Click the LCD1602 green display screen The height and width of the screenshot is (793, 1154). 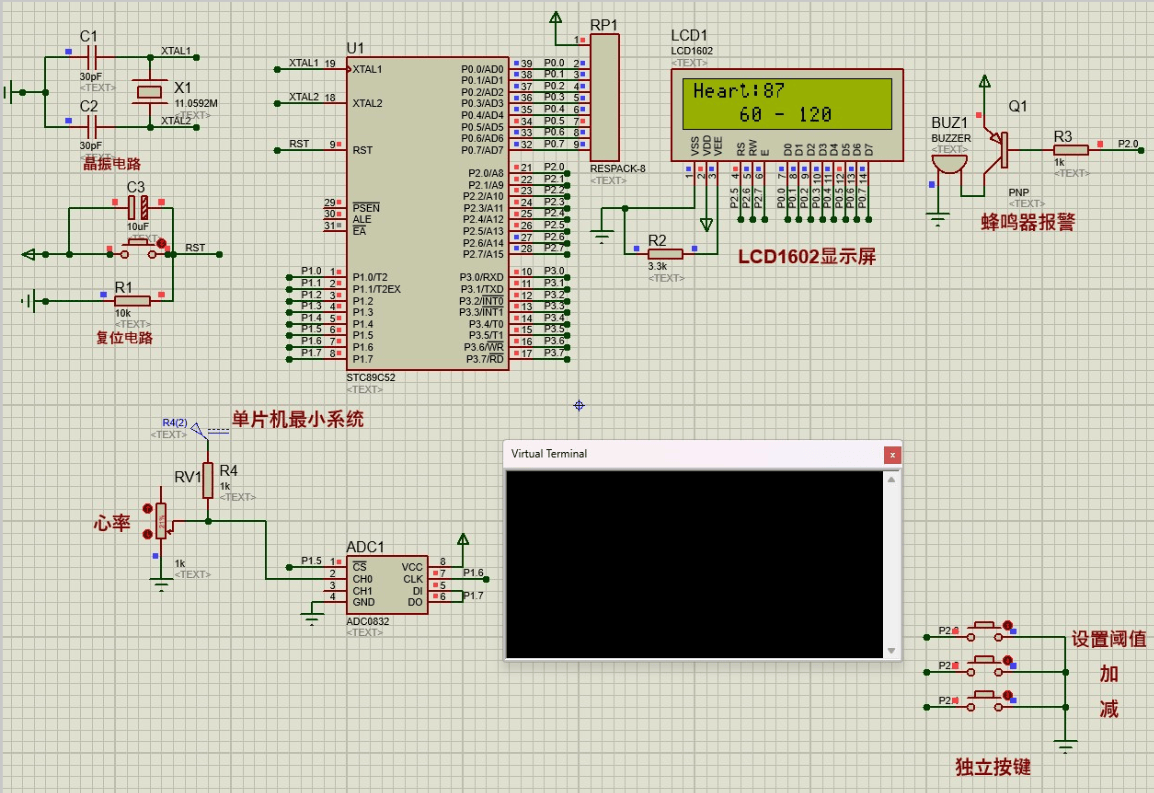point(786,103)
